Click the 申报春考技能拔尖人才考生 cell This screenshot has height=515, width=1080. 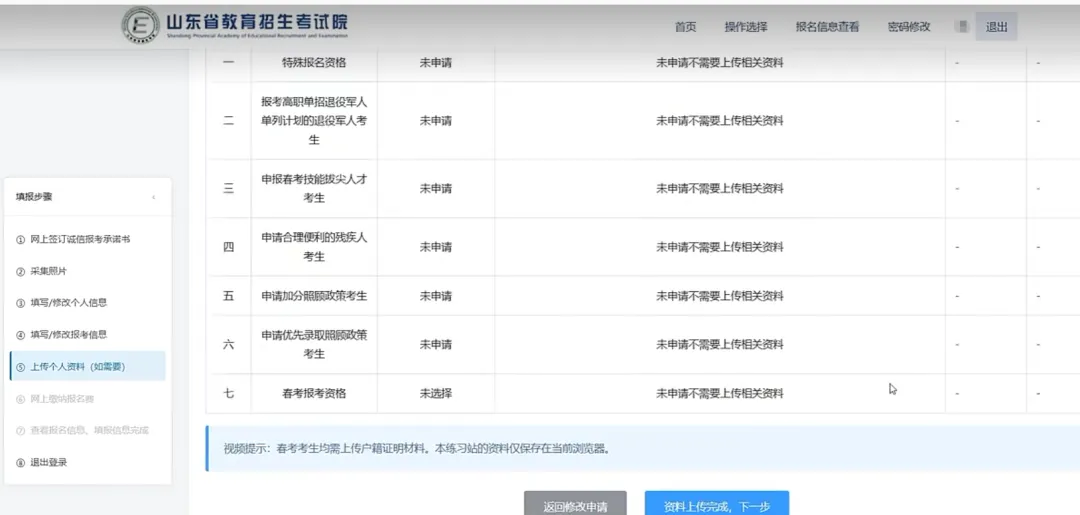coord(314,189)
